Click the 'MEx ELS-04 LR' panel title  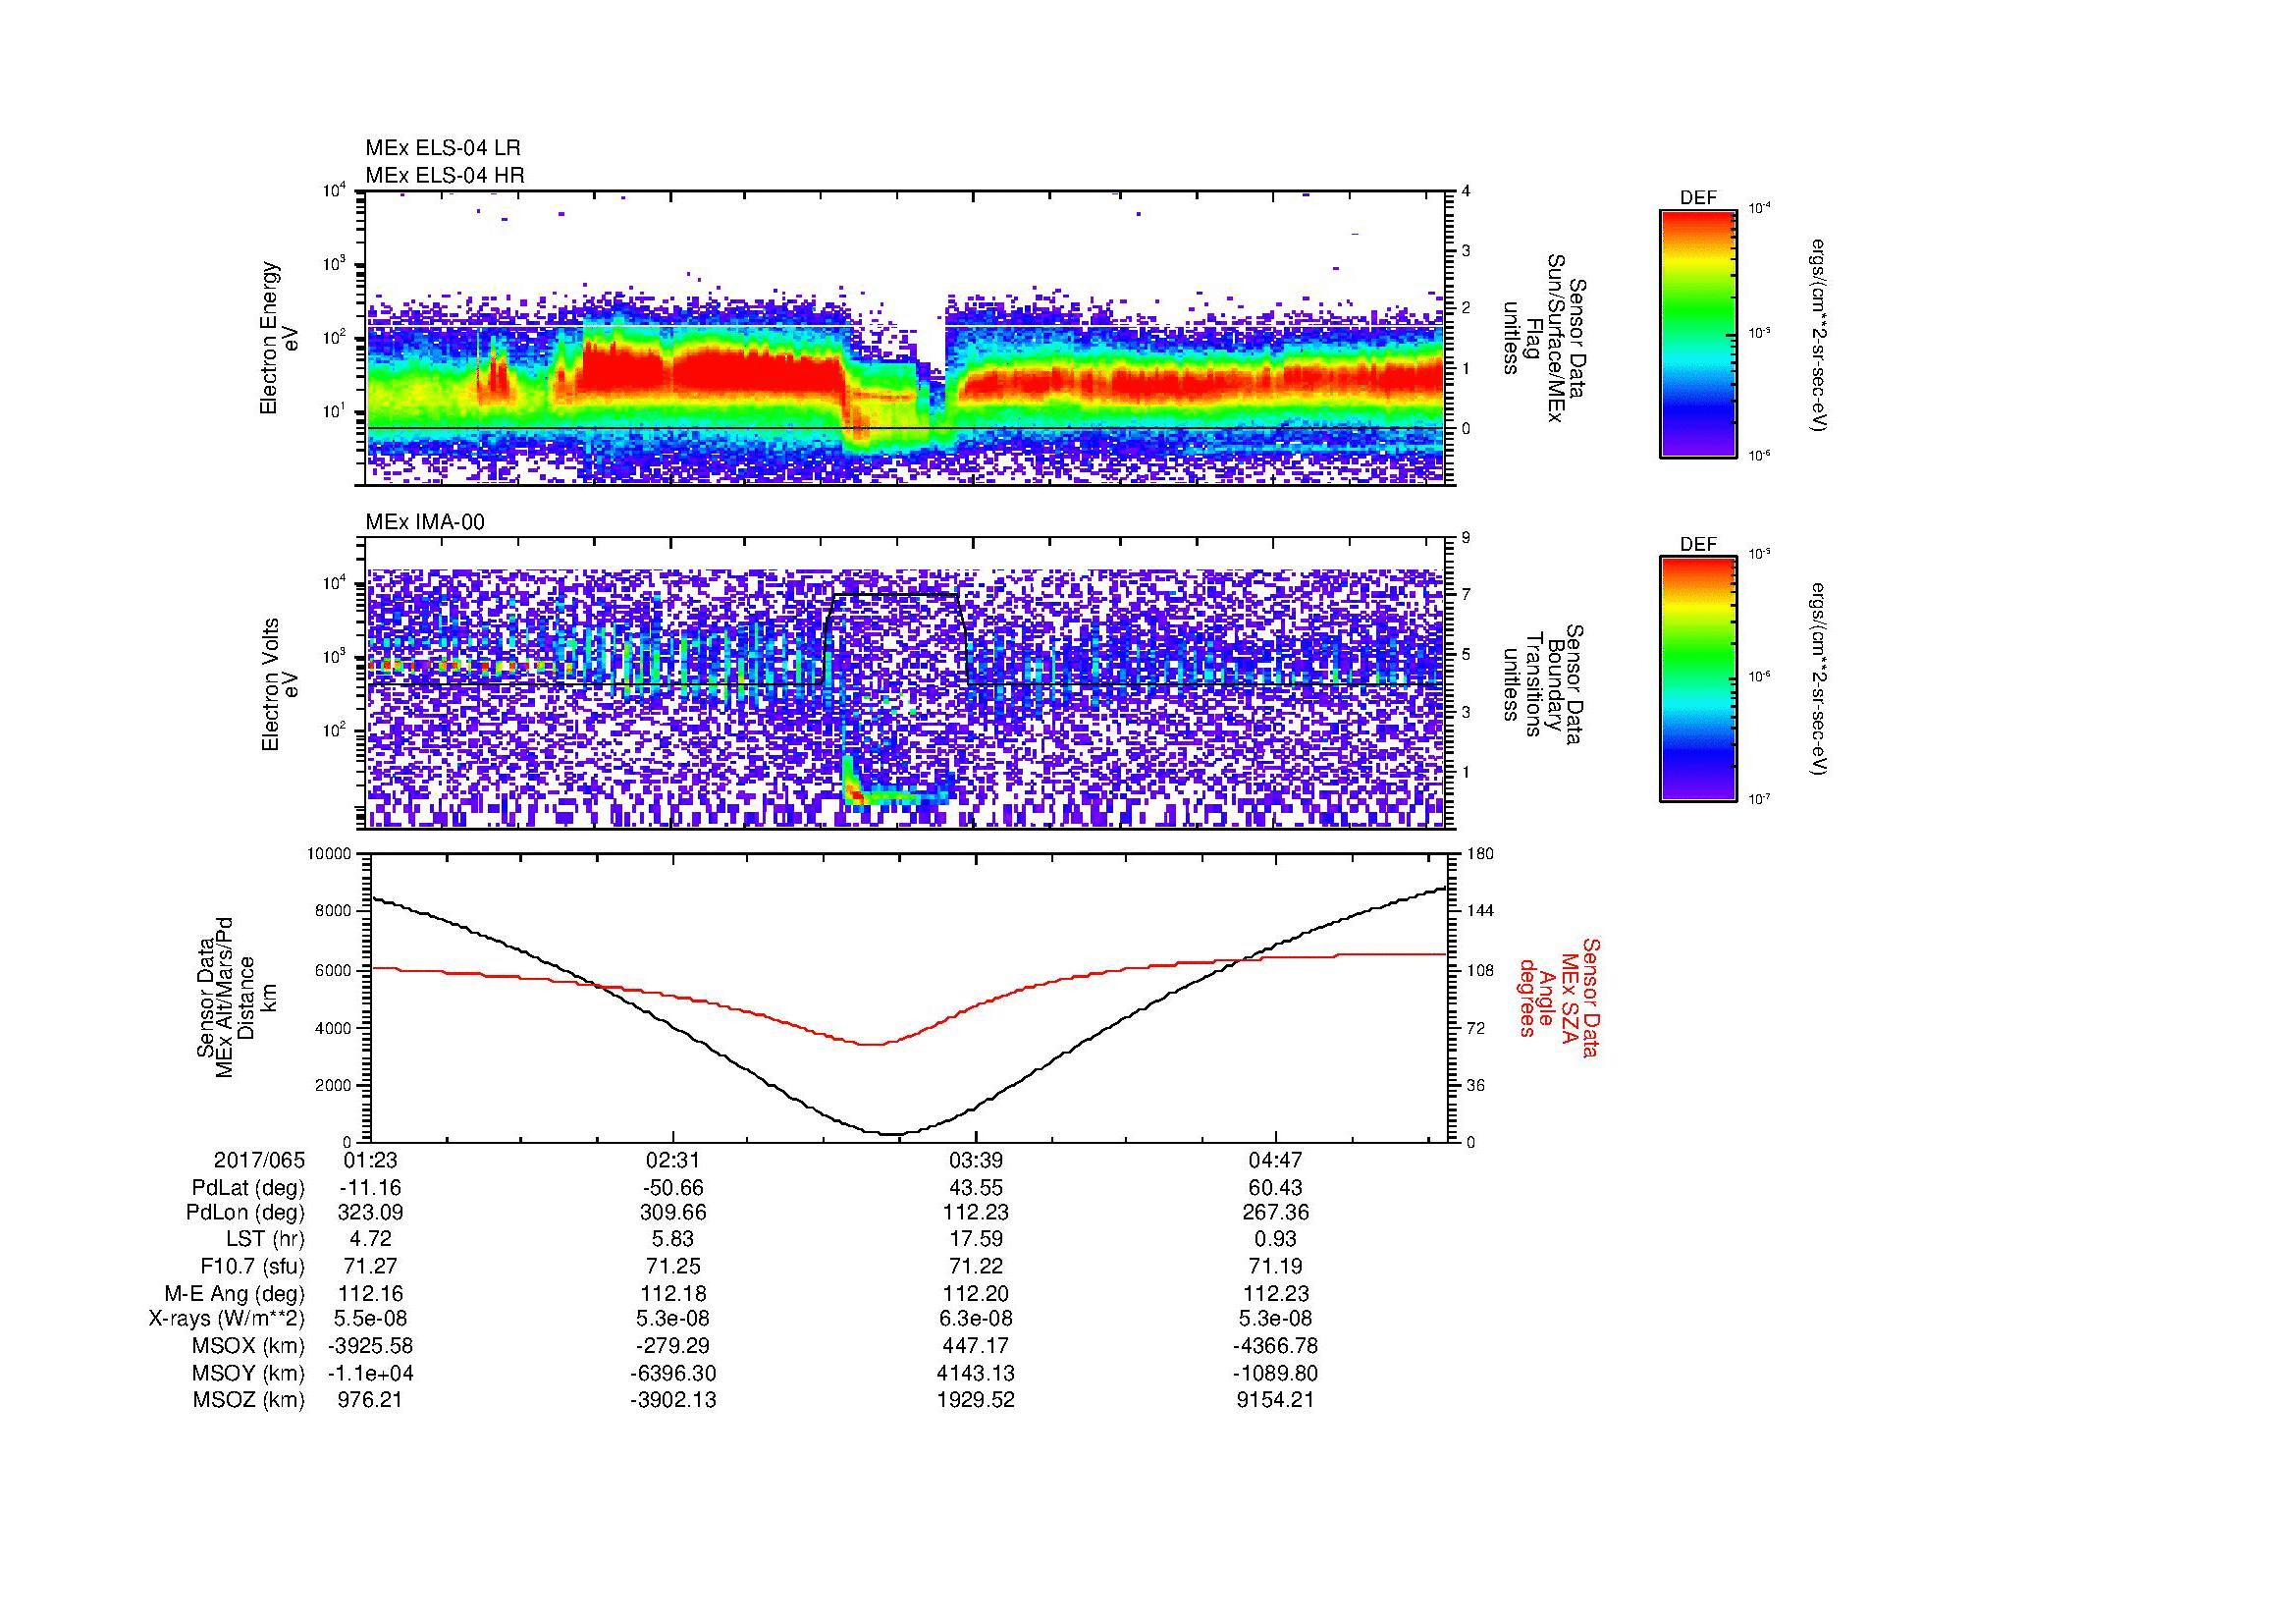tap(443, 148)
